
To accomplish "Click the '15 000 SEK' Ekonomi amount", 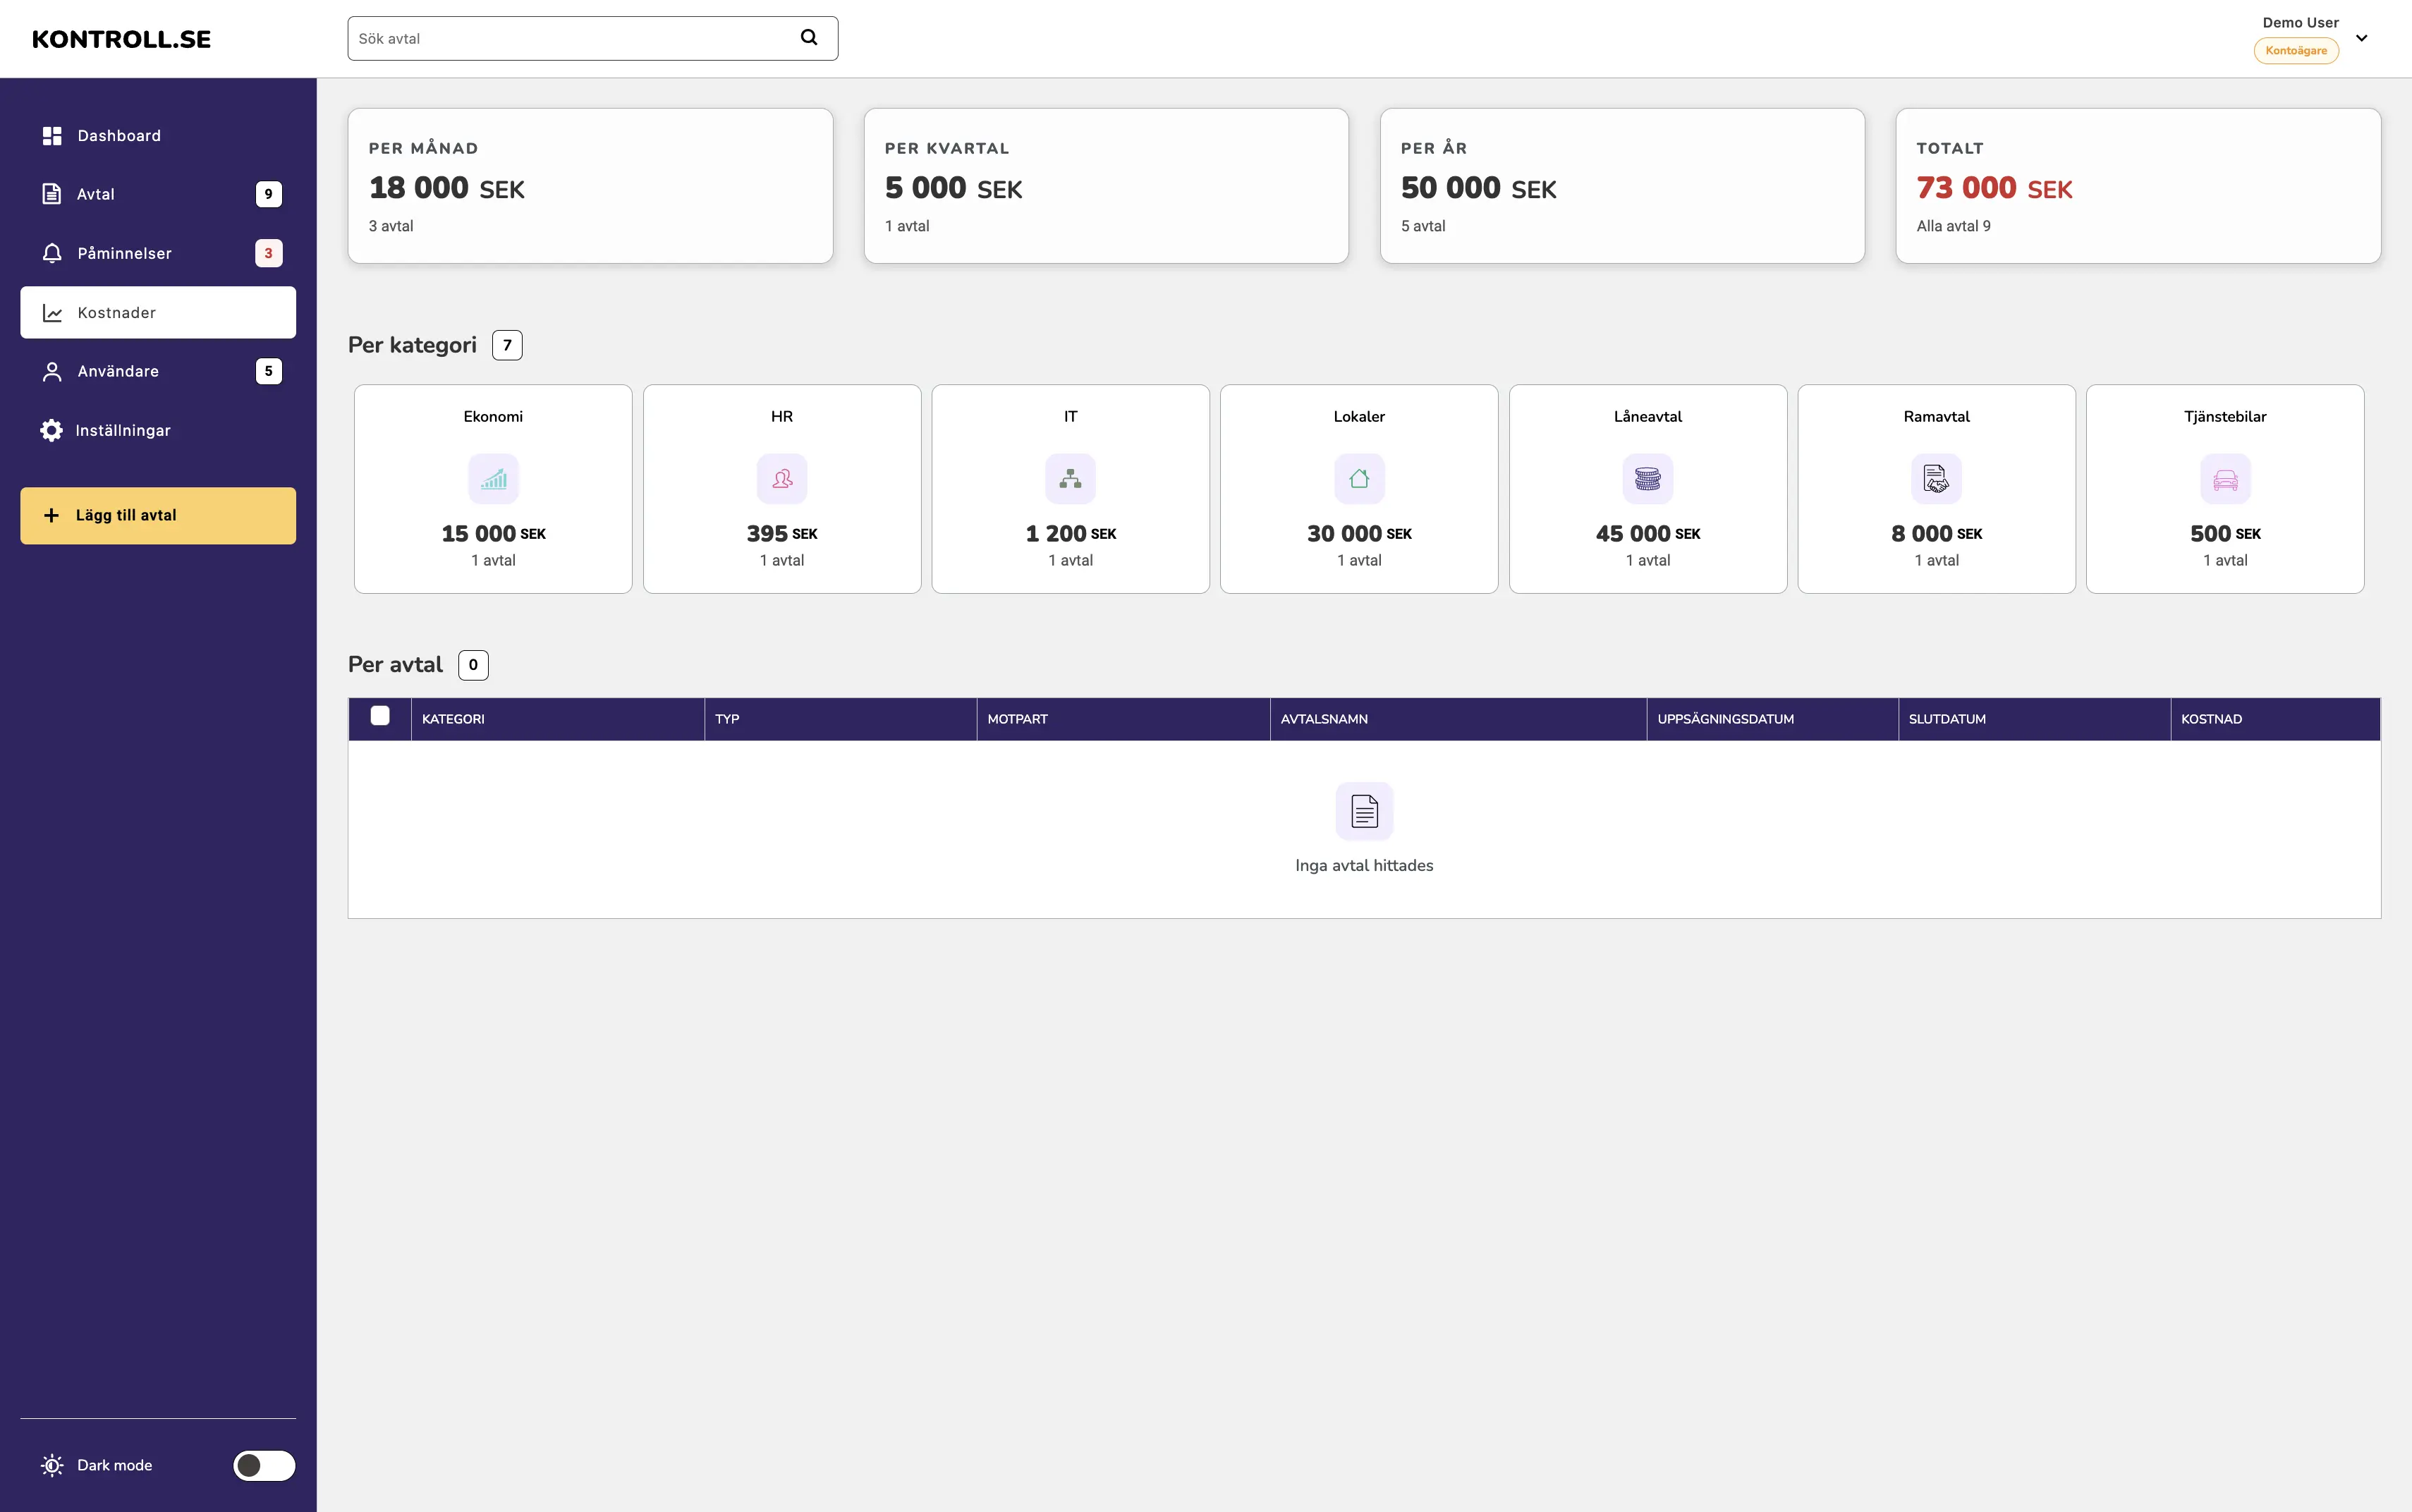I will (493, 534).
